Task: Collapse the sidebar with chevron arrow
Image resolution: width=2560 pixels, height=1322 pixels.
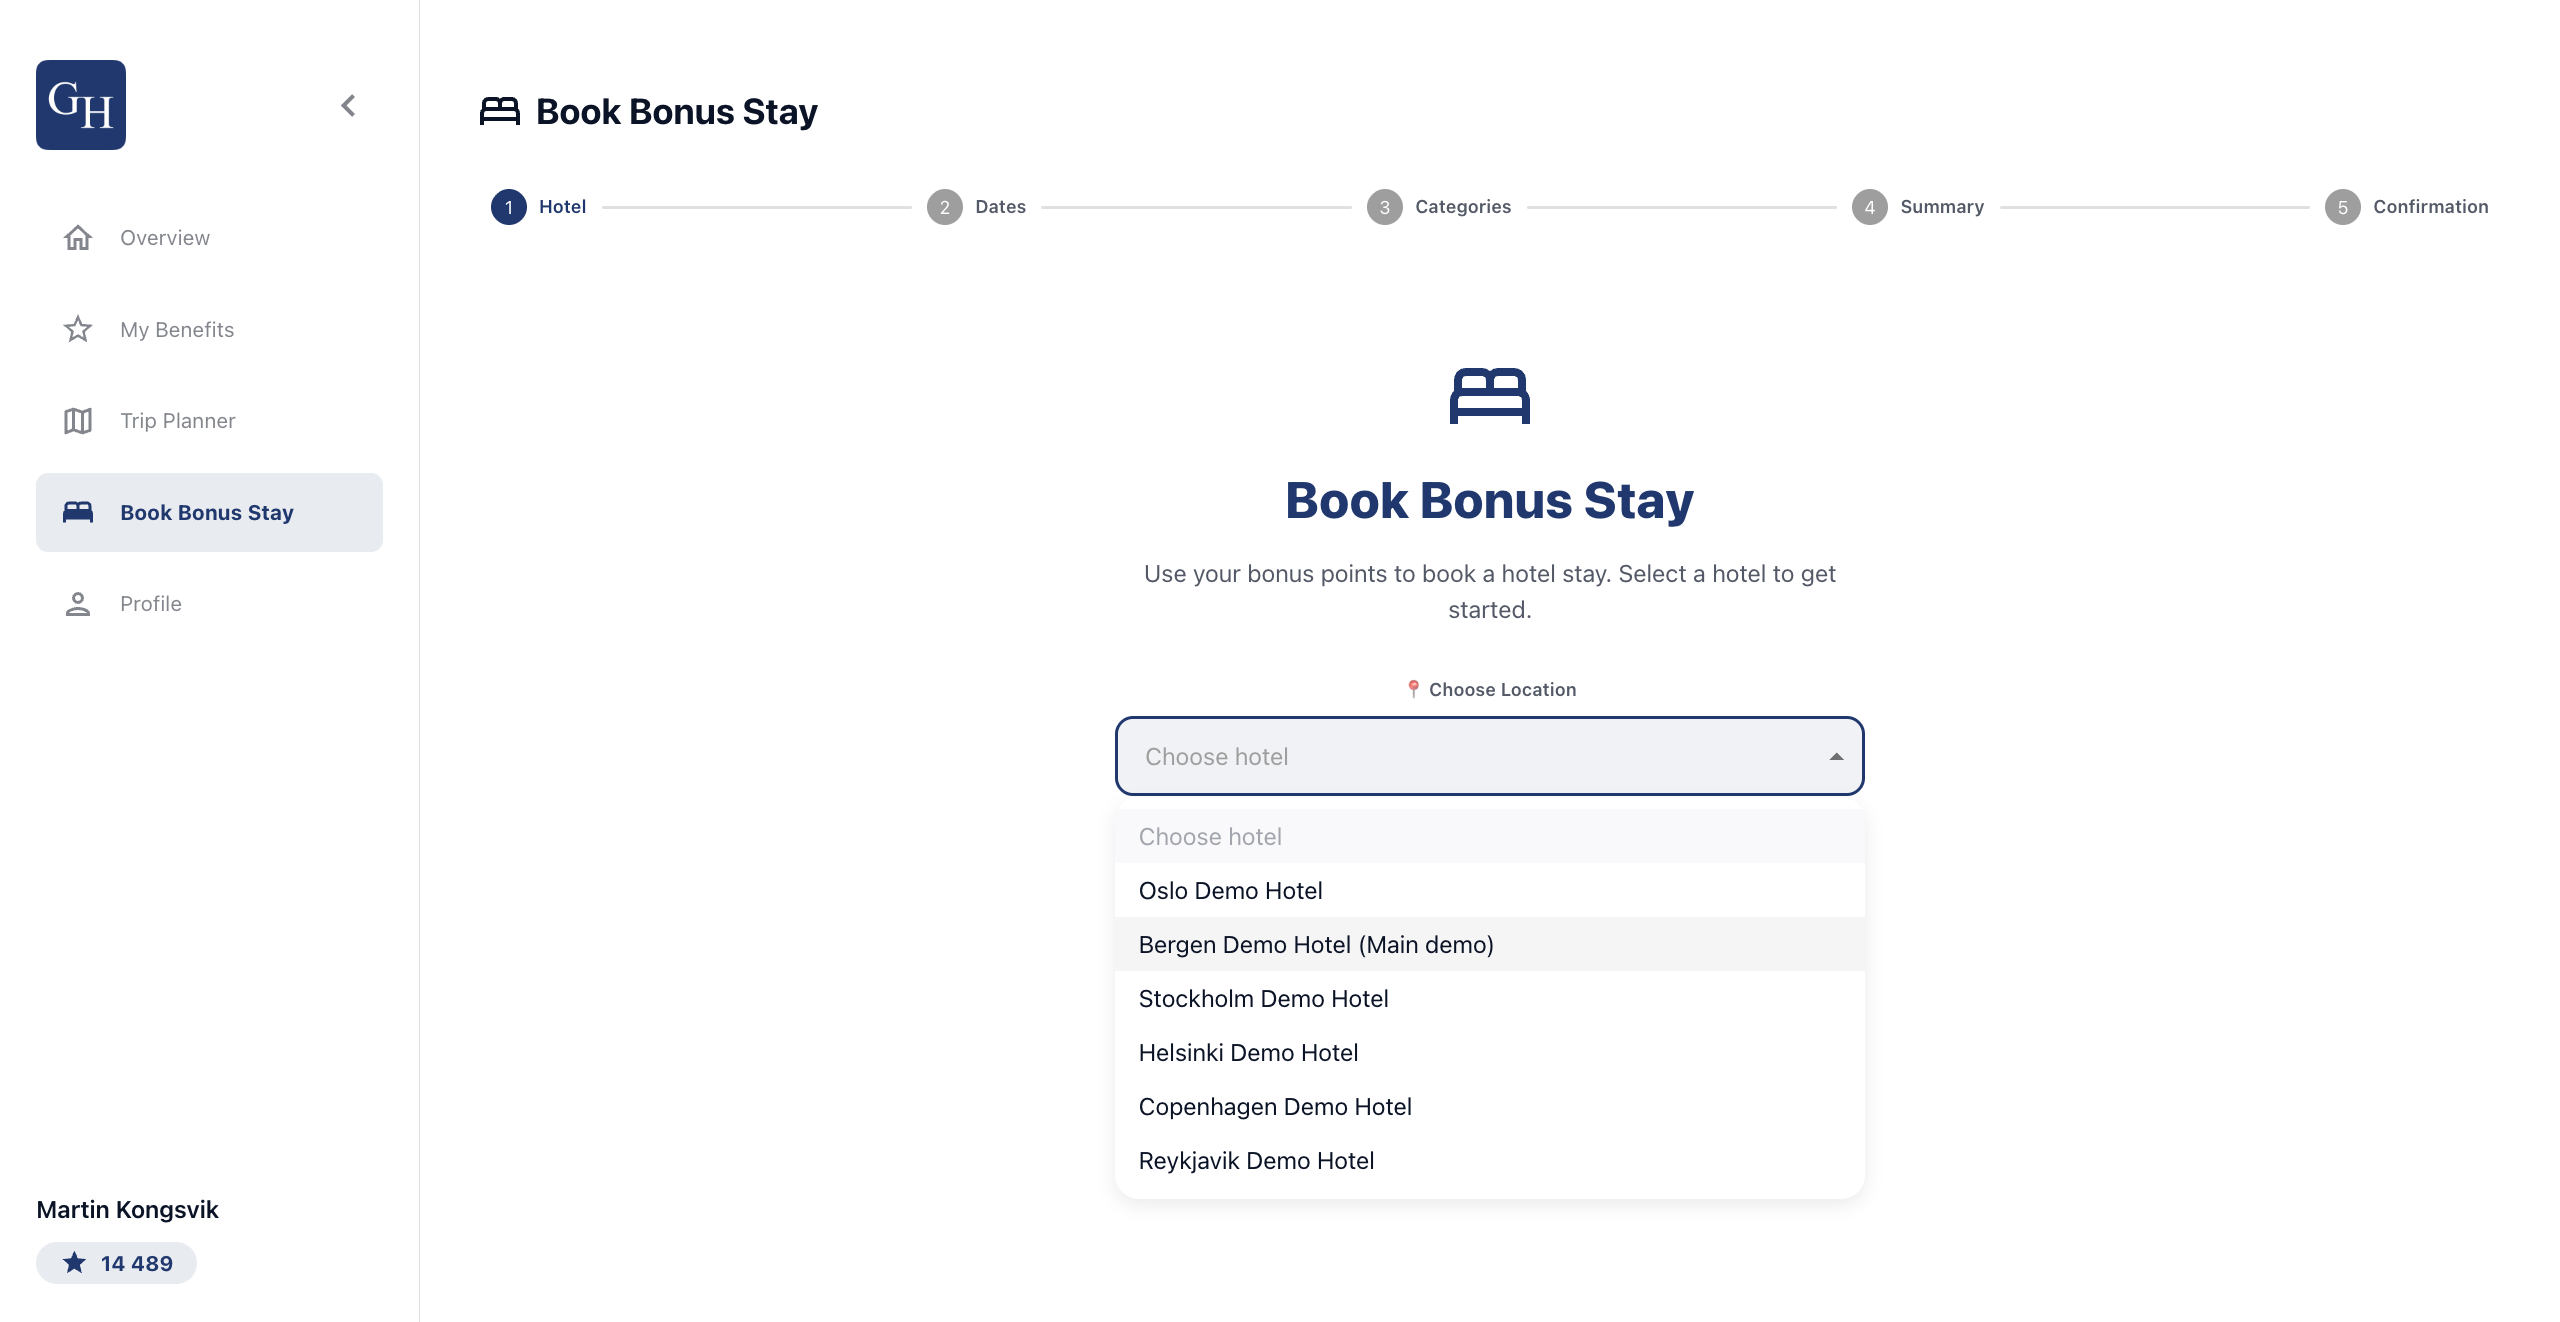Action: [x=348, y=105]
